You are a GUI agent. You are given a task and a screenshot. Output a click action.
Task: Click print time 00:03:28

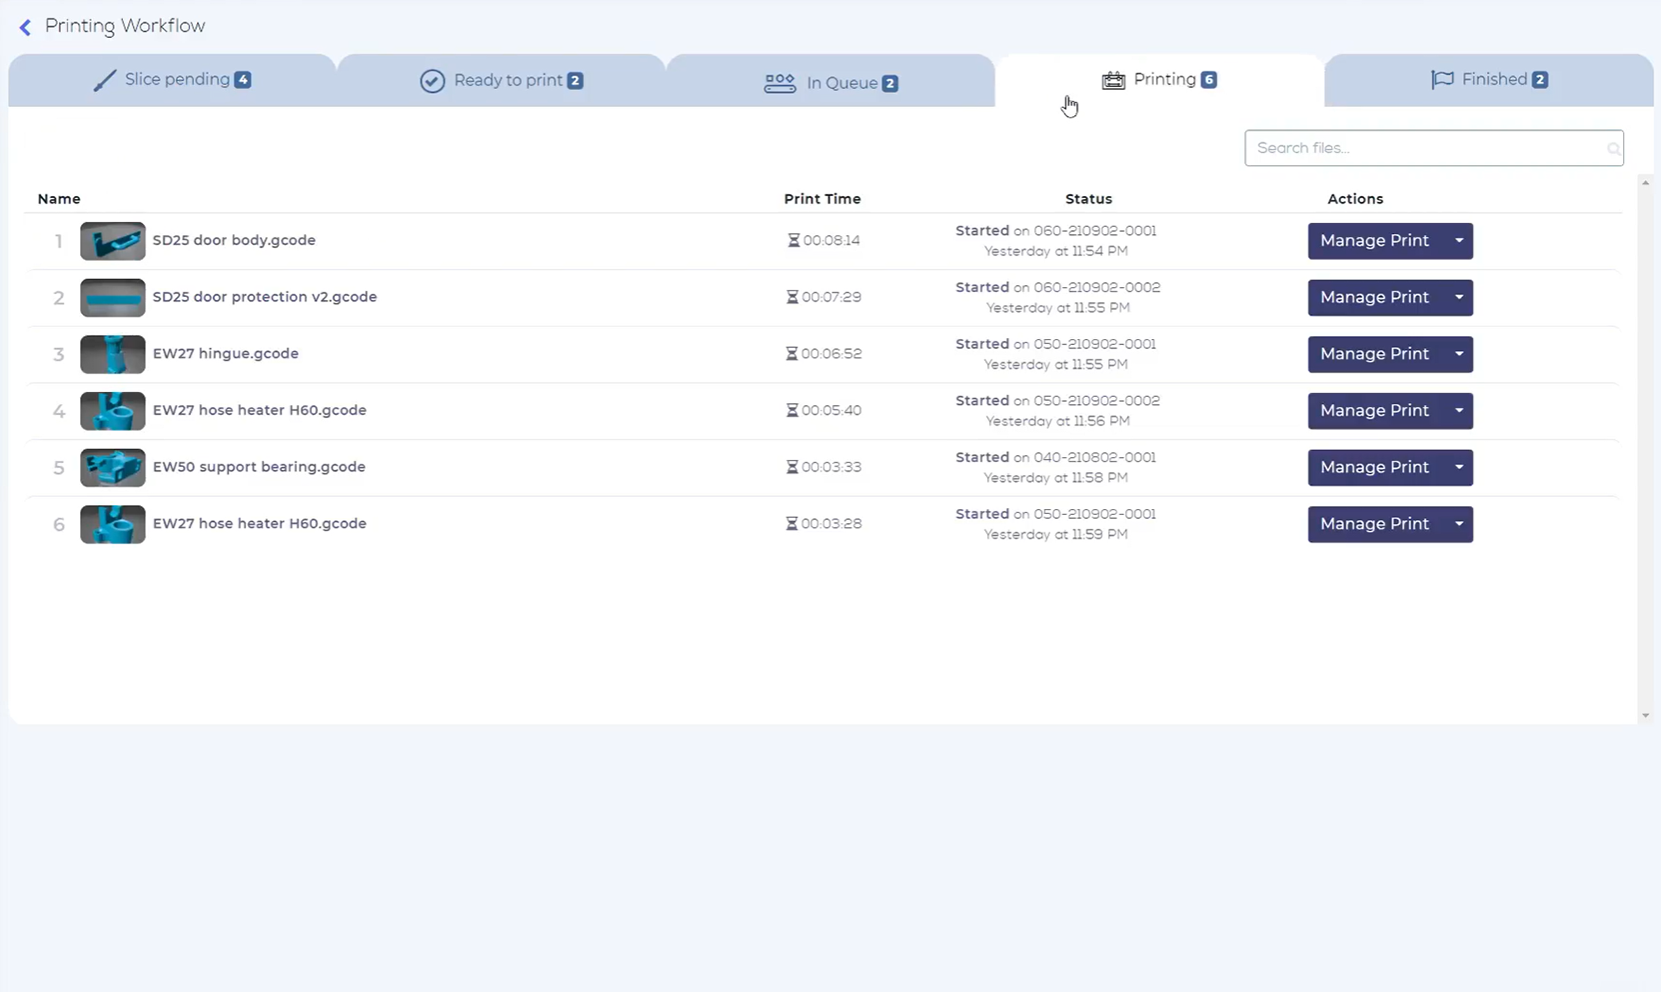pyautogui.click(x=831, y=524)
